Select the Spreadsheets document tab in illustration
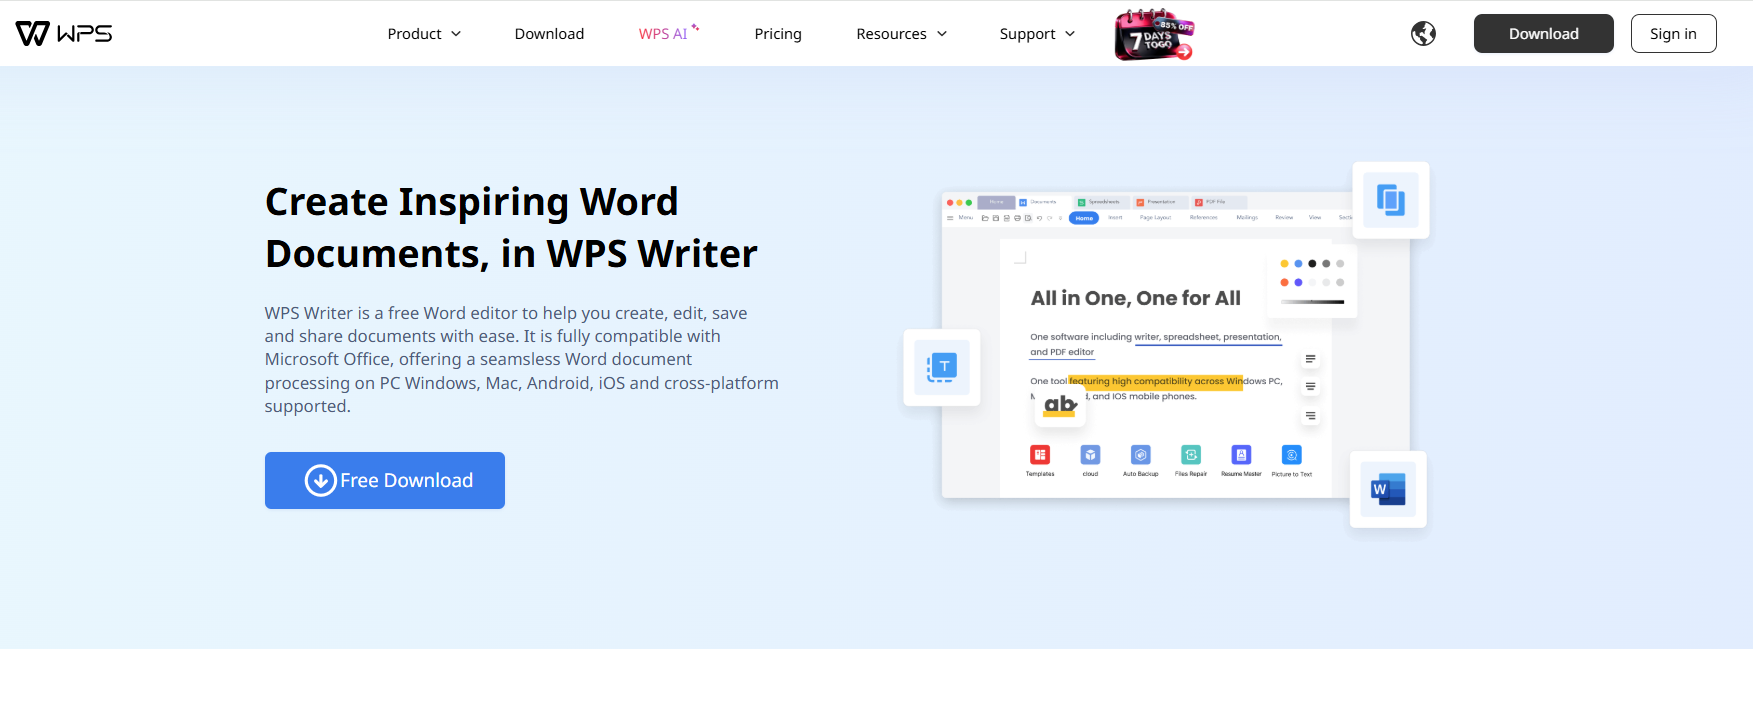The image size is (1753, 710). [1100, 202]
